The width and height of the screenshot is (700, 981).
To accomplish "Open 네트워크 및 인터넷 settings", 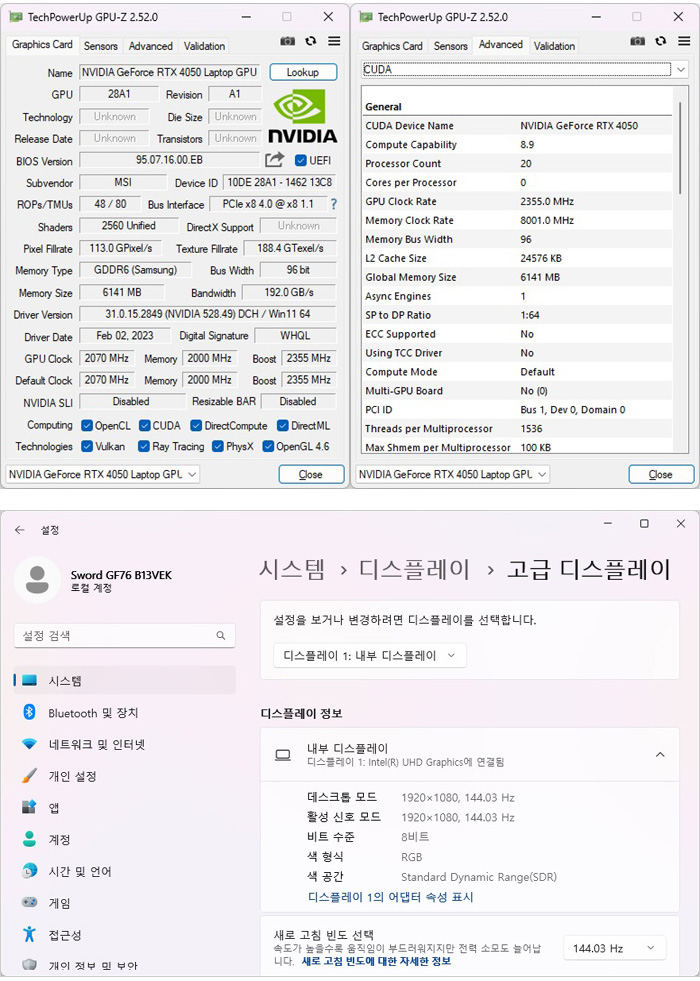I will (124, 744).
